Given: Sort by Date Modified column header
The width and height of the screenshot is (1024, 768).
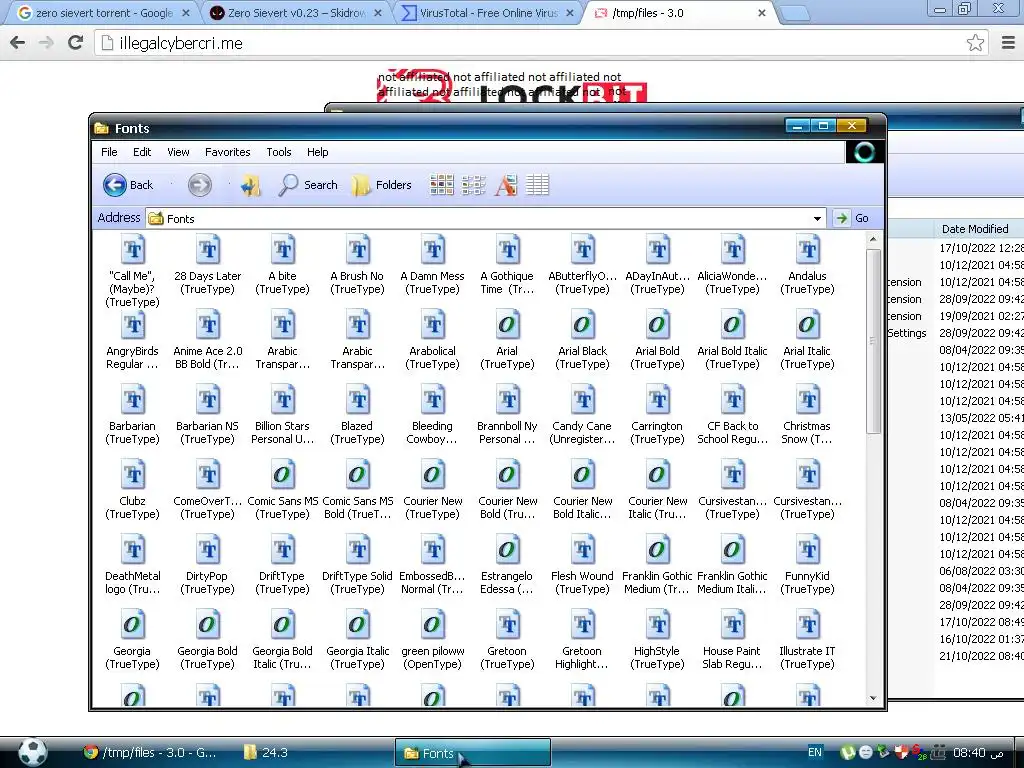Looking at the screenshot, I should pyautogui.click(x=975, y=229).
